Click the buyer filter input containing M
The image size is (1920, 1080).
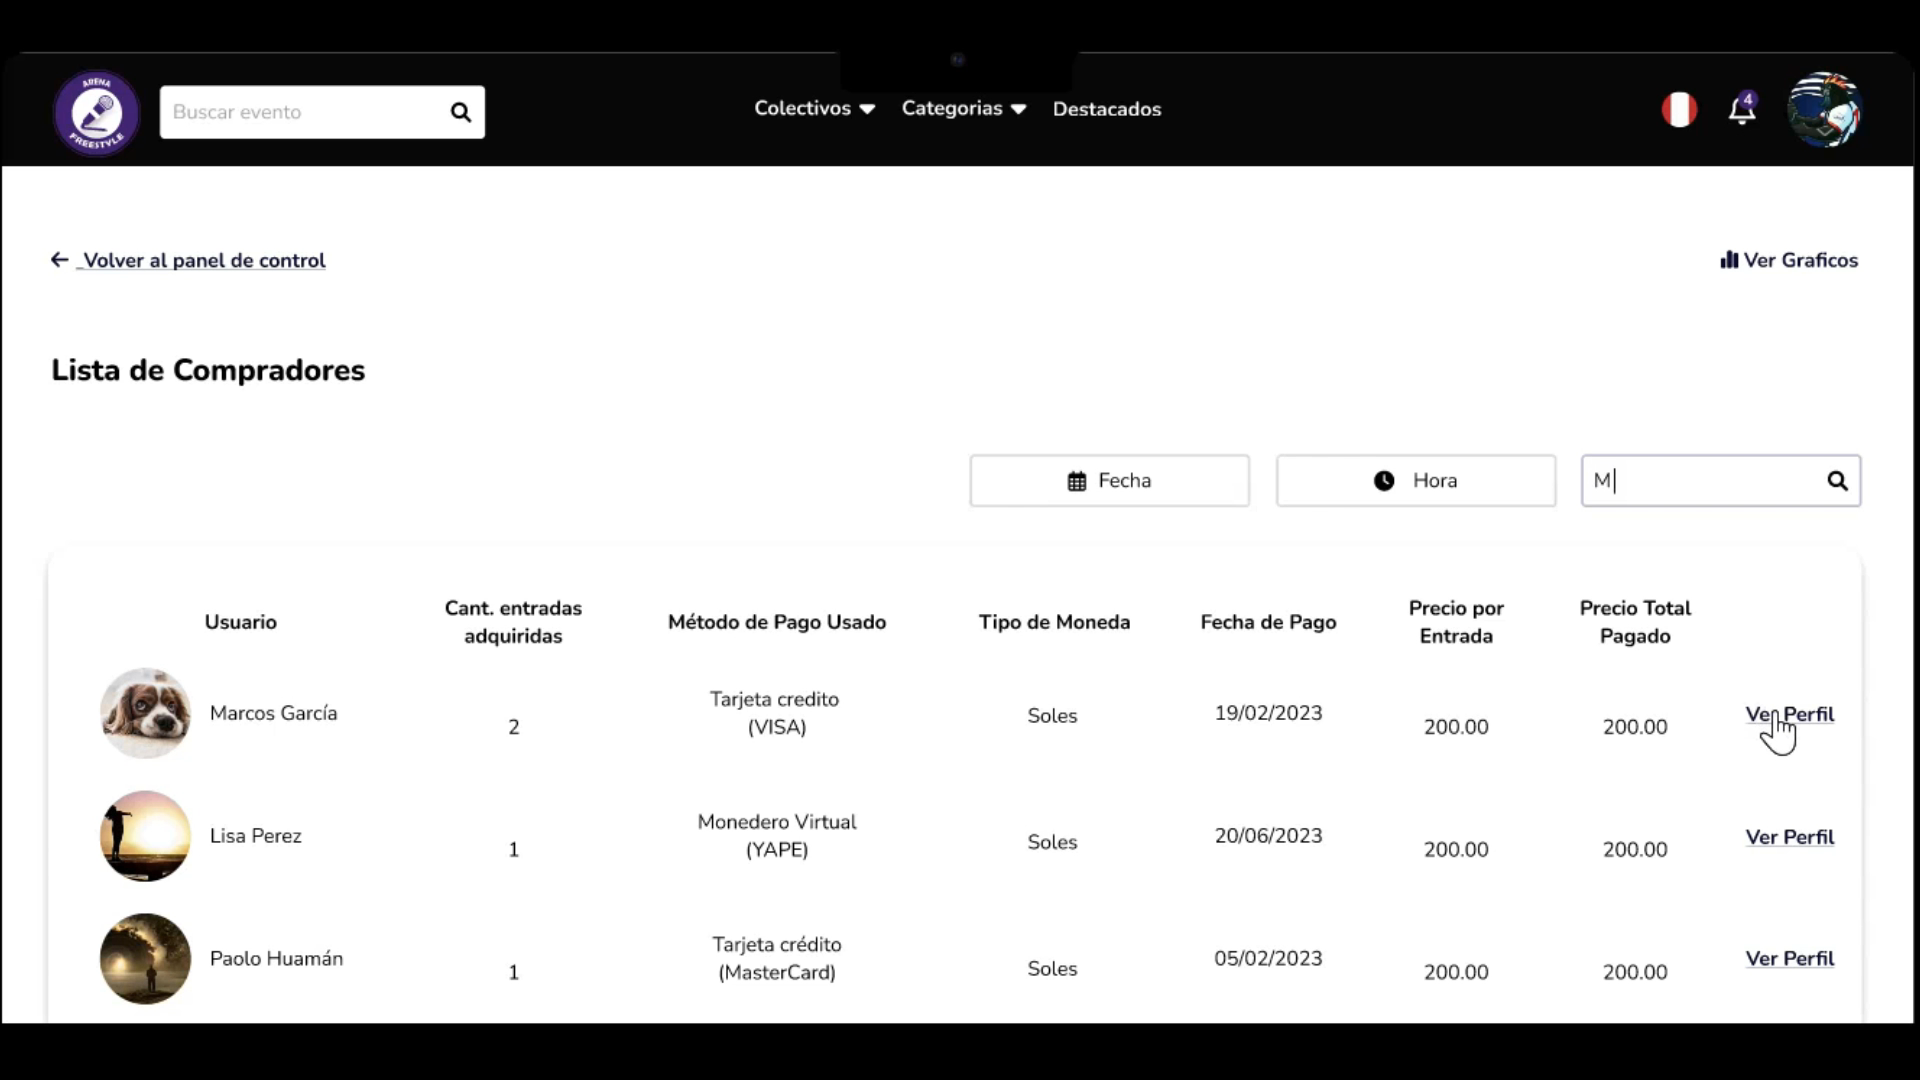(1700, 481)
